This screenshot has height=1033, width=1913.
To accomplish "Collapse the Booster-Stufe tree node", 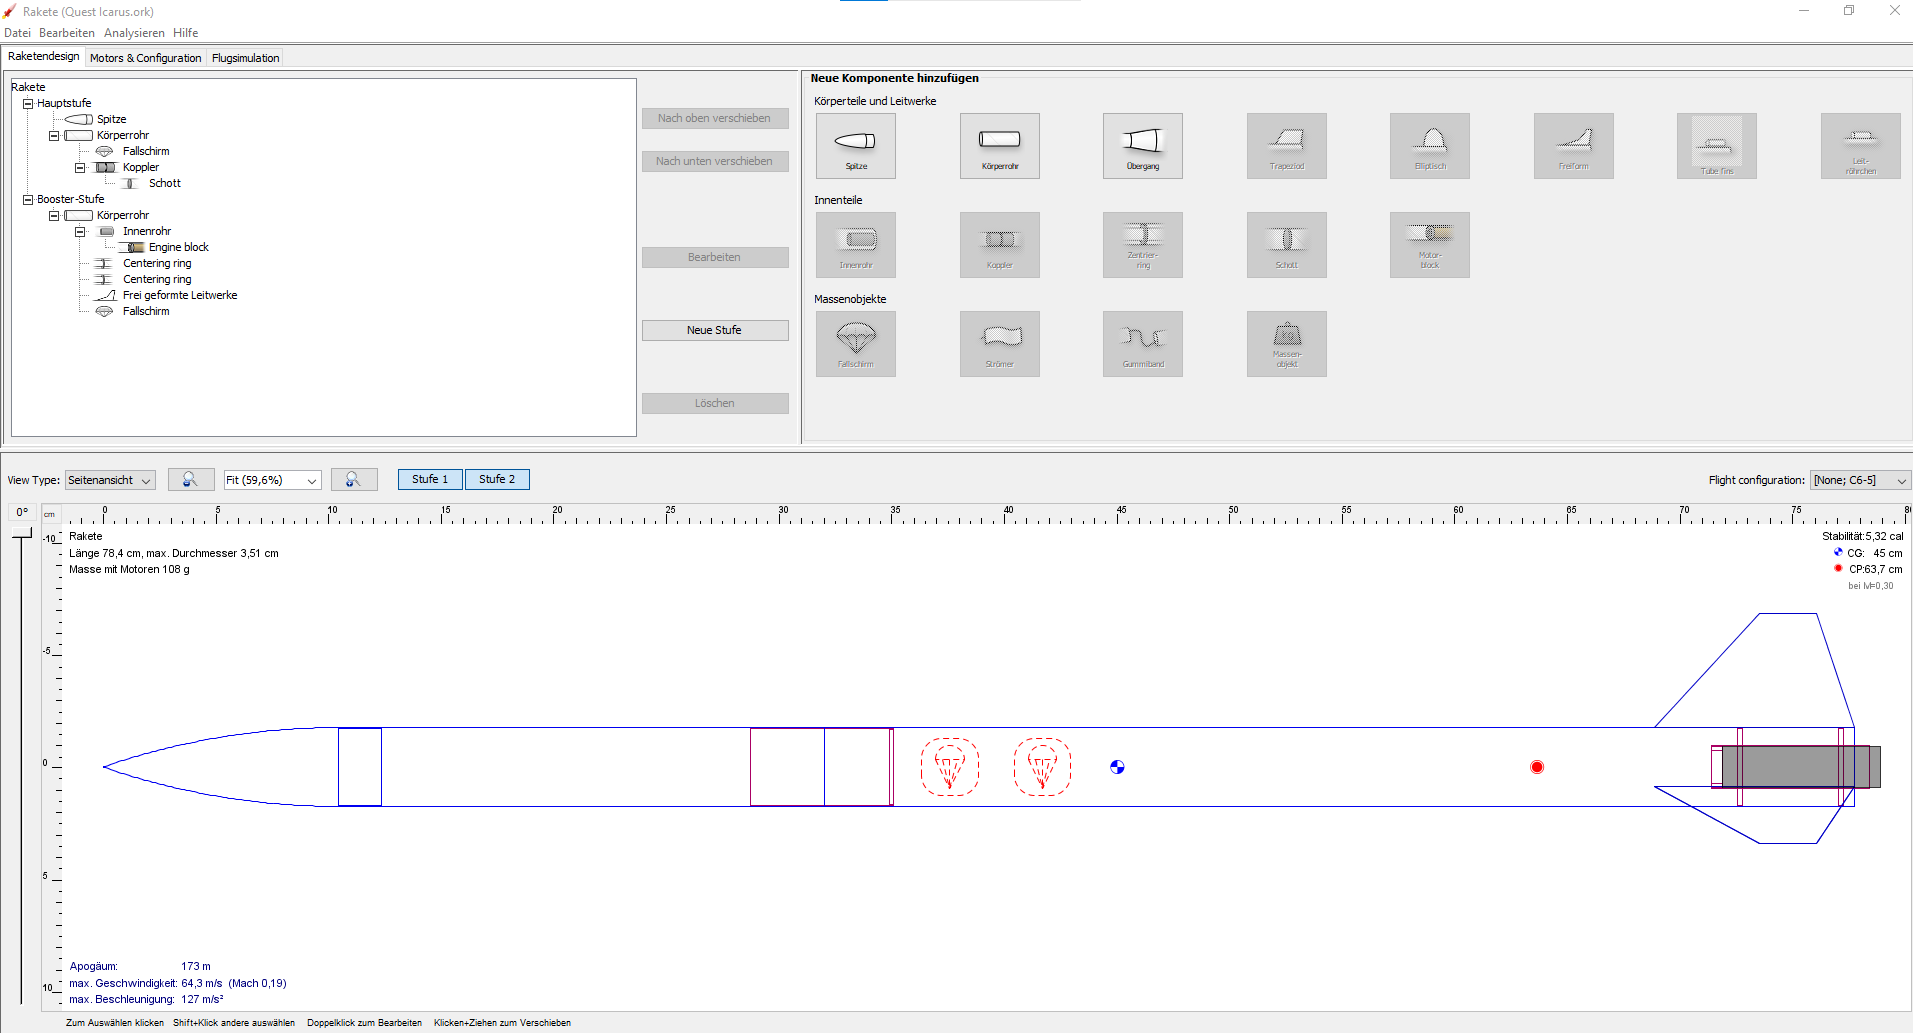I will [28, 199].
